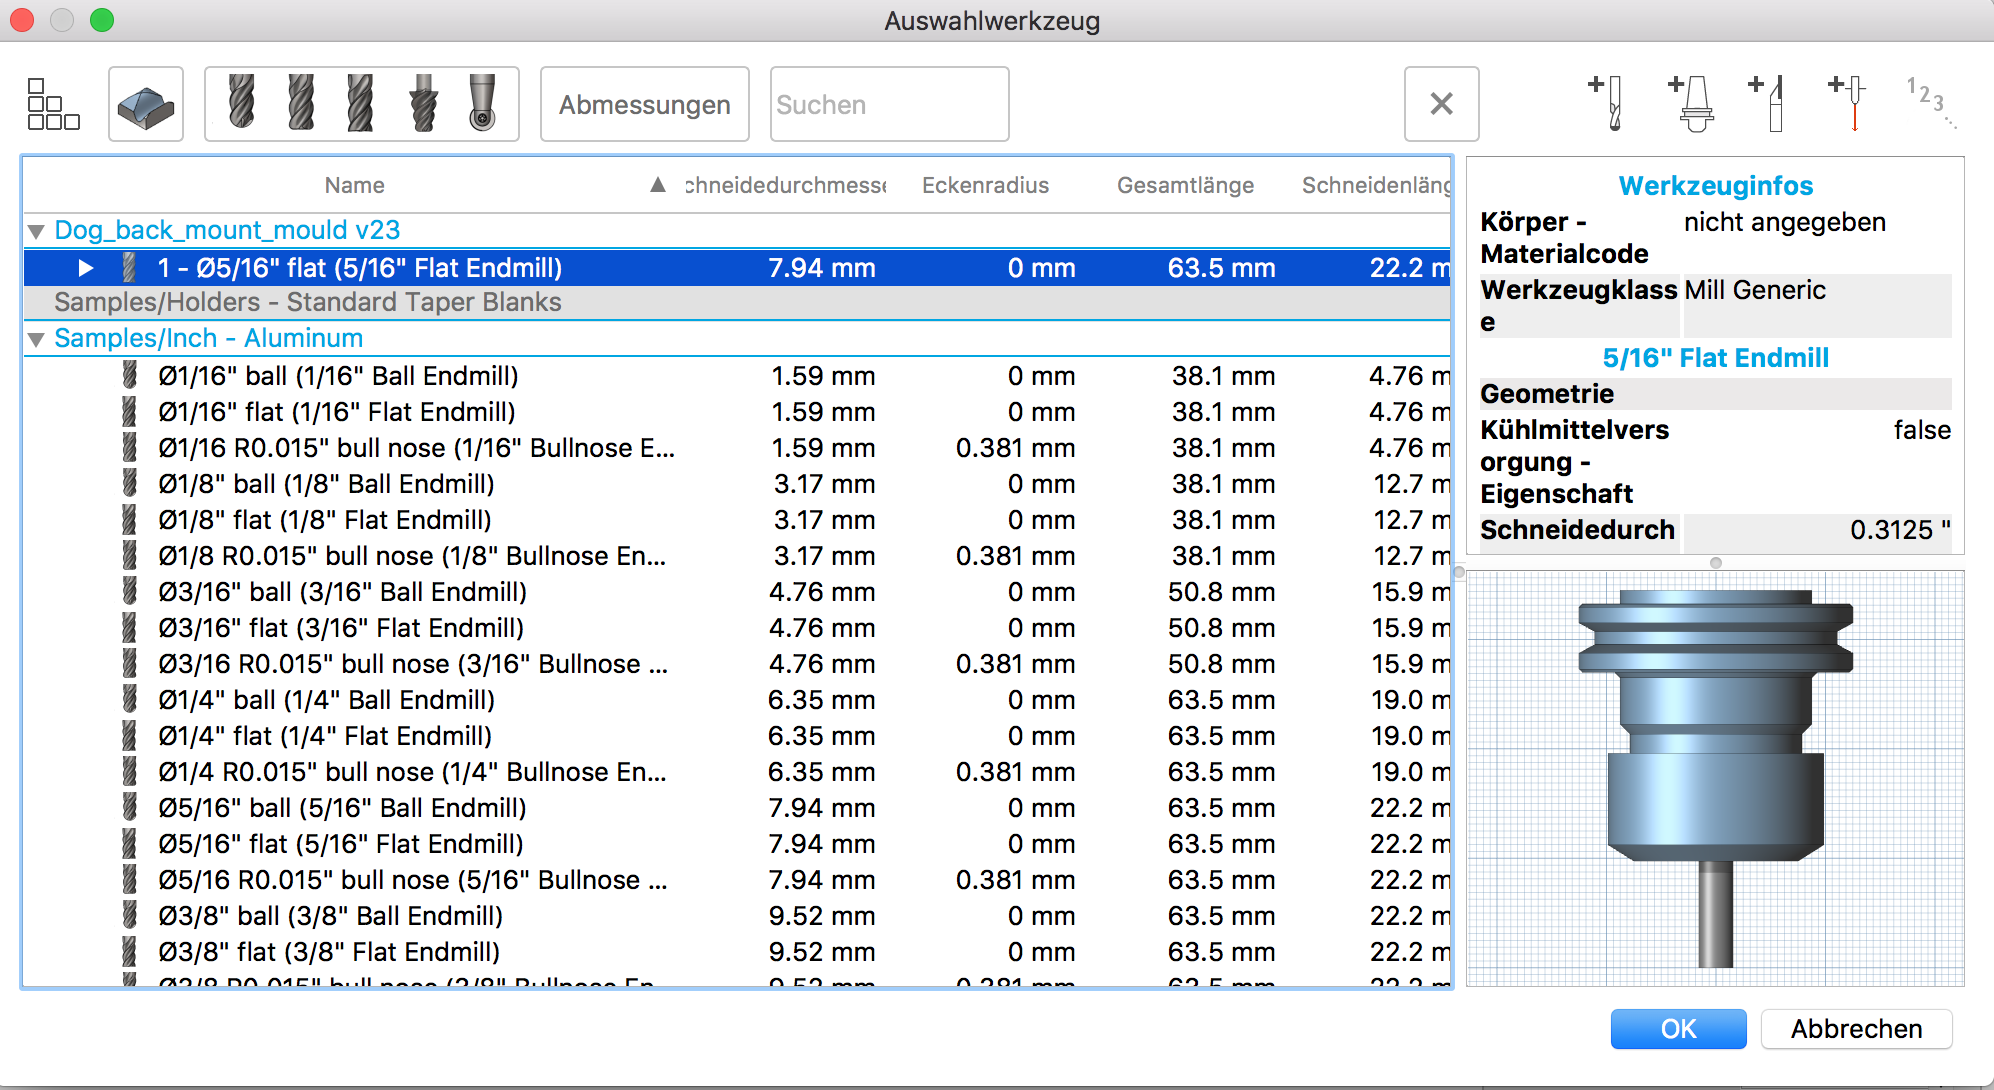This screenshot has height=1090, width=1994.
Task: Add a new milling tool
Action: coord(1606,103)
